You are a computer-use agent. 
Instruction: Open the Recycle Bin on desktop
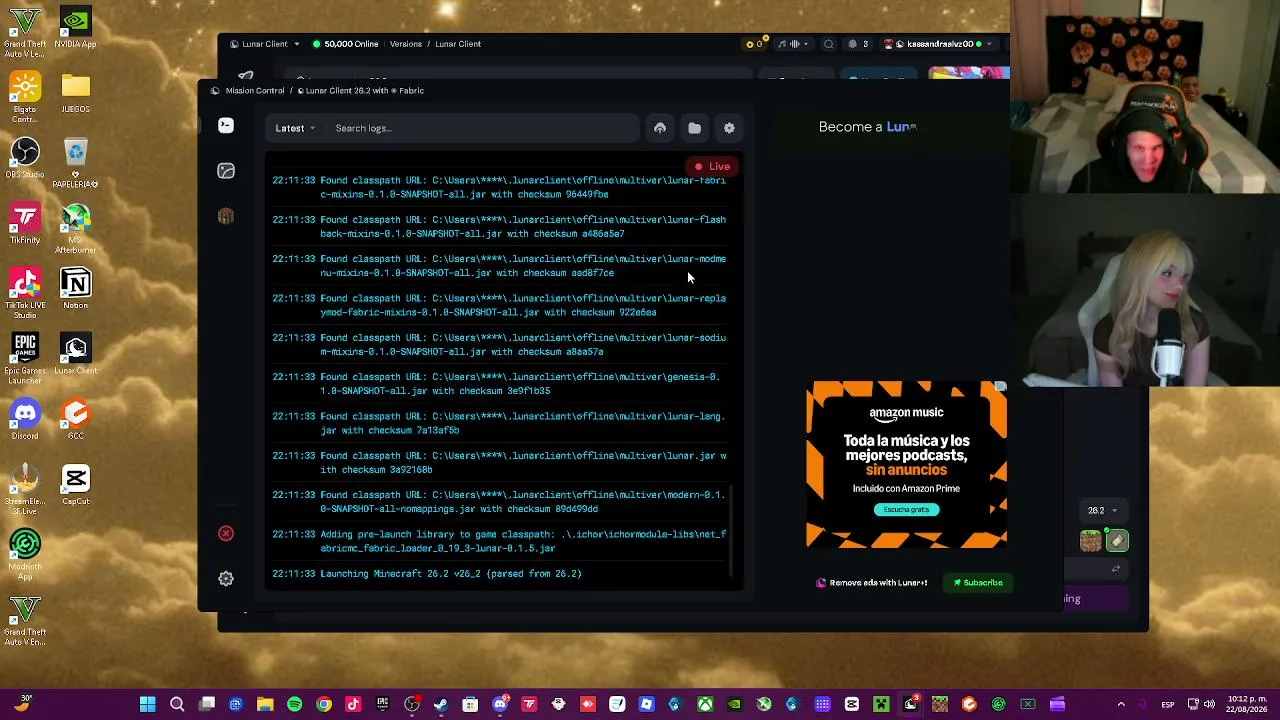[76, 163]
